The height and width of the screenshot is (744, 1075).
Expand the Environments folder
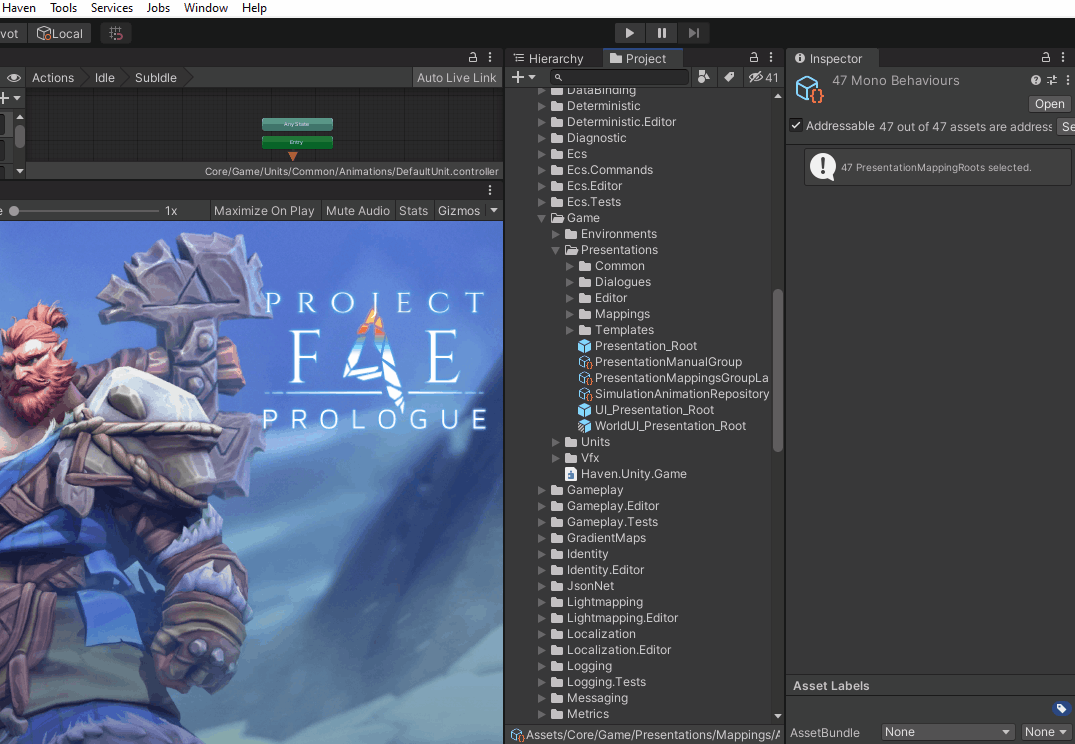tap(555, 234)
